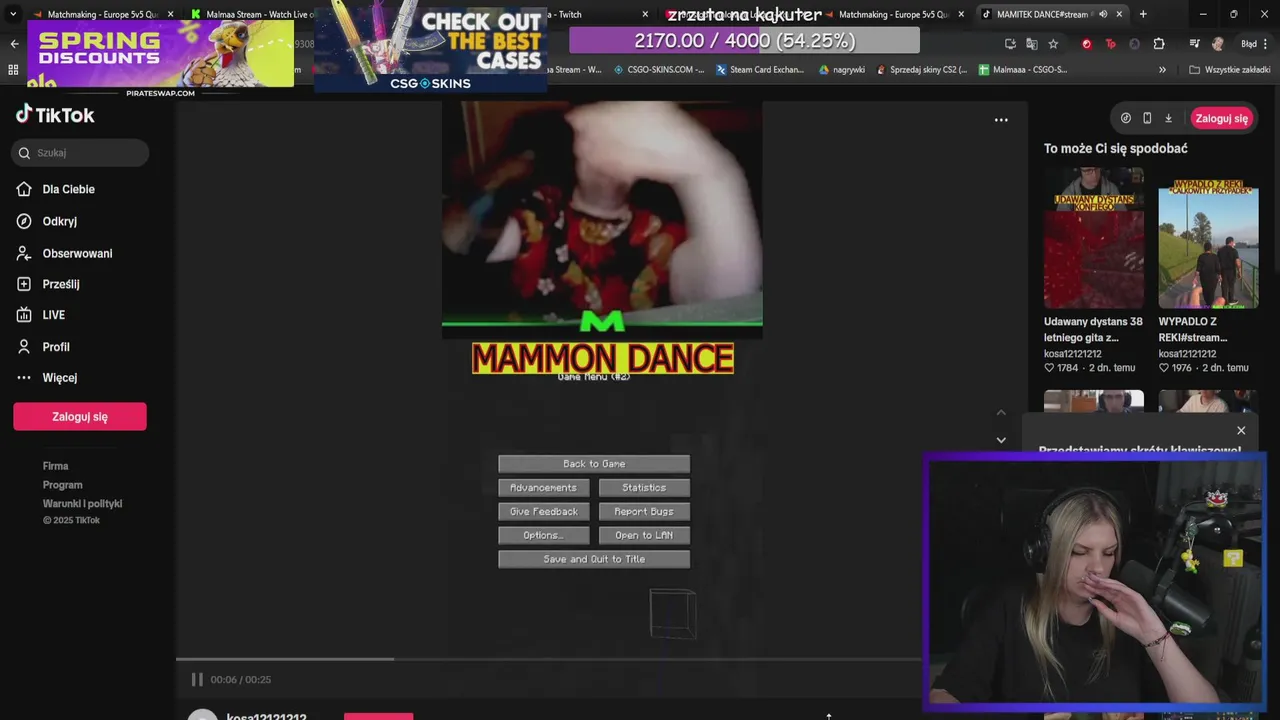The height and width of the screenshot is (720, 1280).
Task: Open the tab search dropdown
Action: pyautogui.click(x=13, y=14)
